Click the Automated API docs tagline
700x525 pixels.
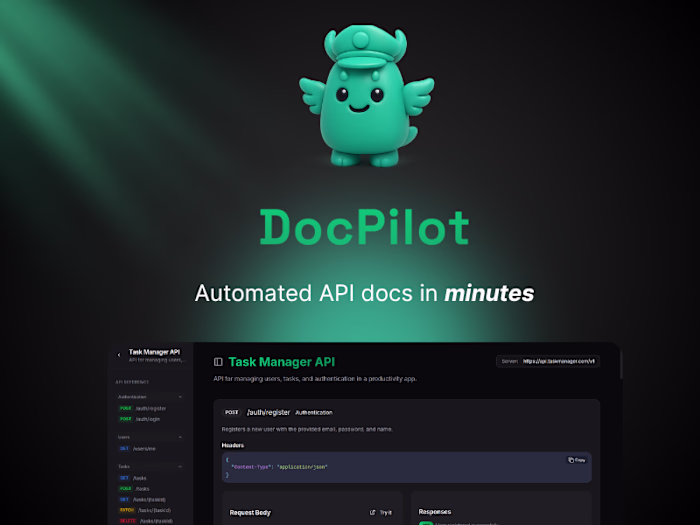(364, 293)
